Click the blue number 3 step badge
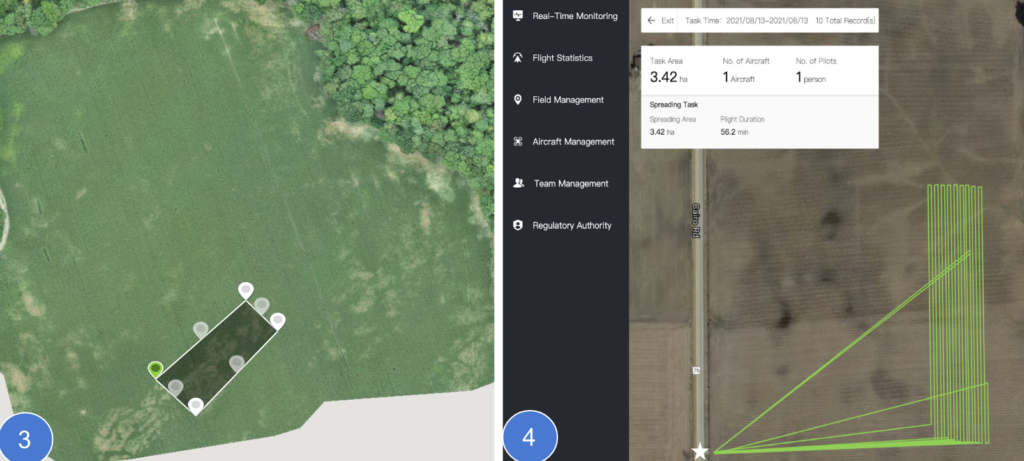Screen dimensions: 1024x461 [x=25, y=439]
